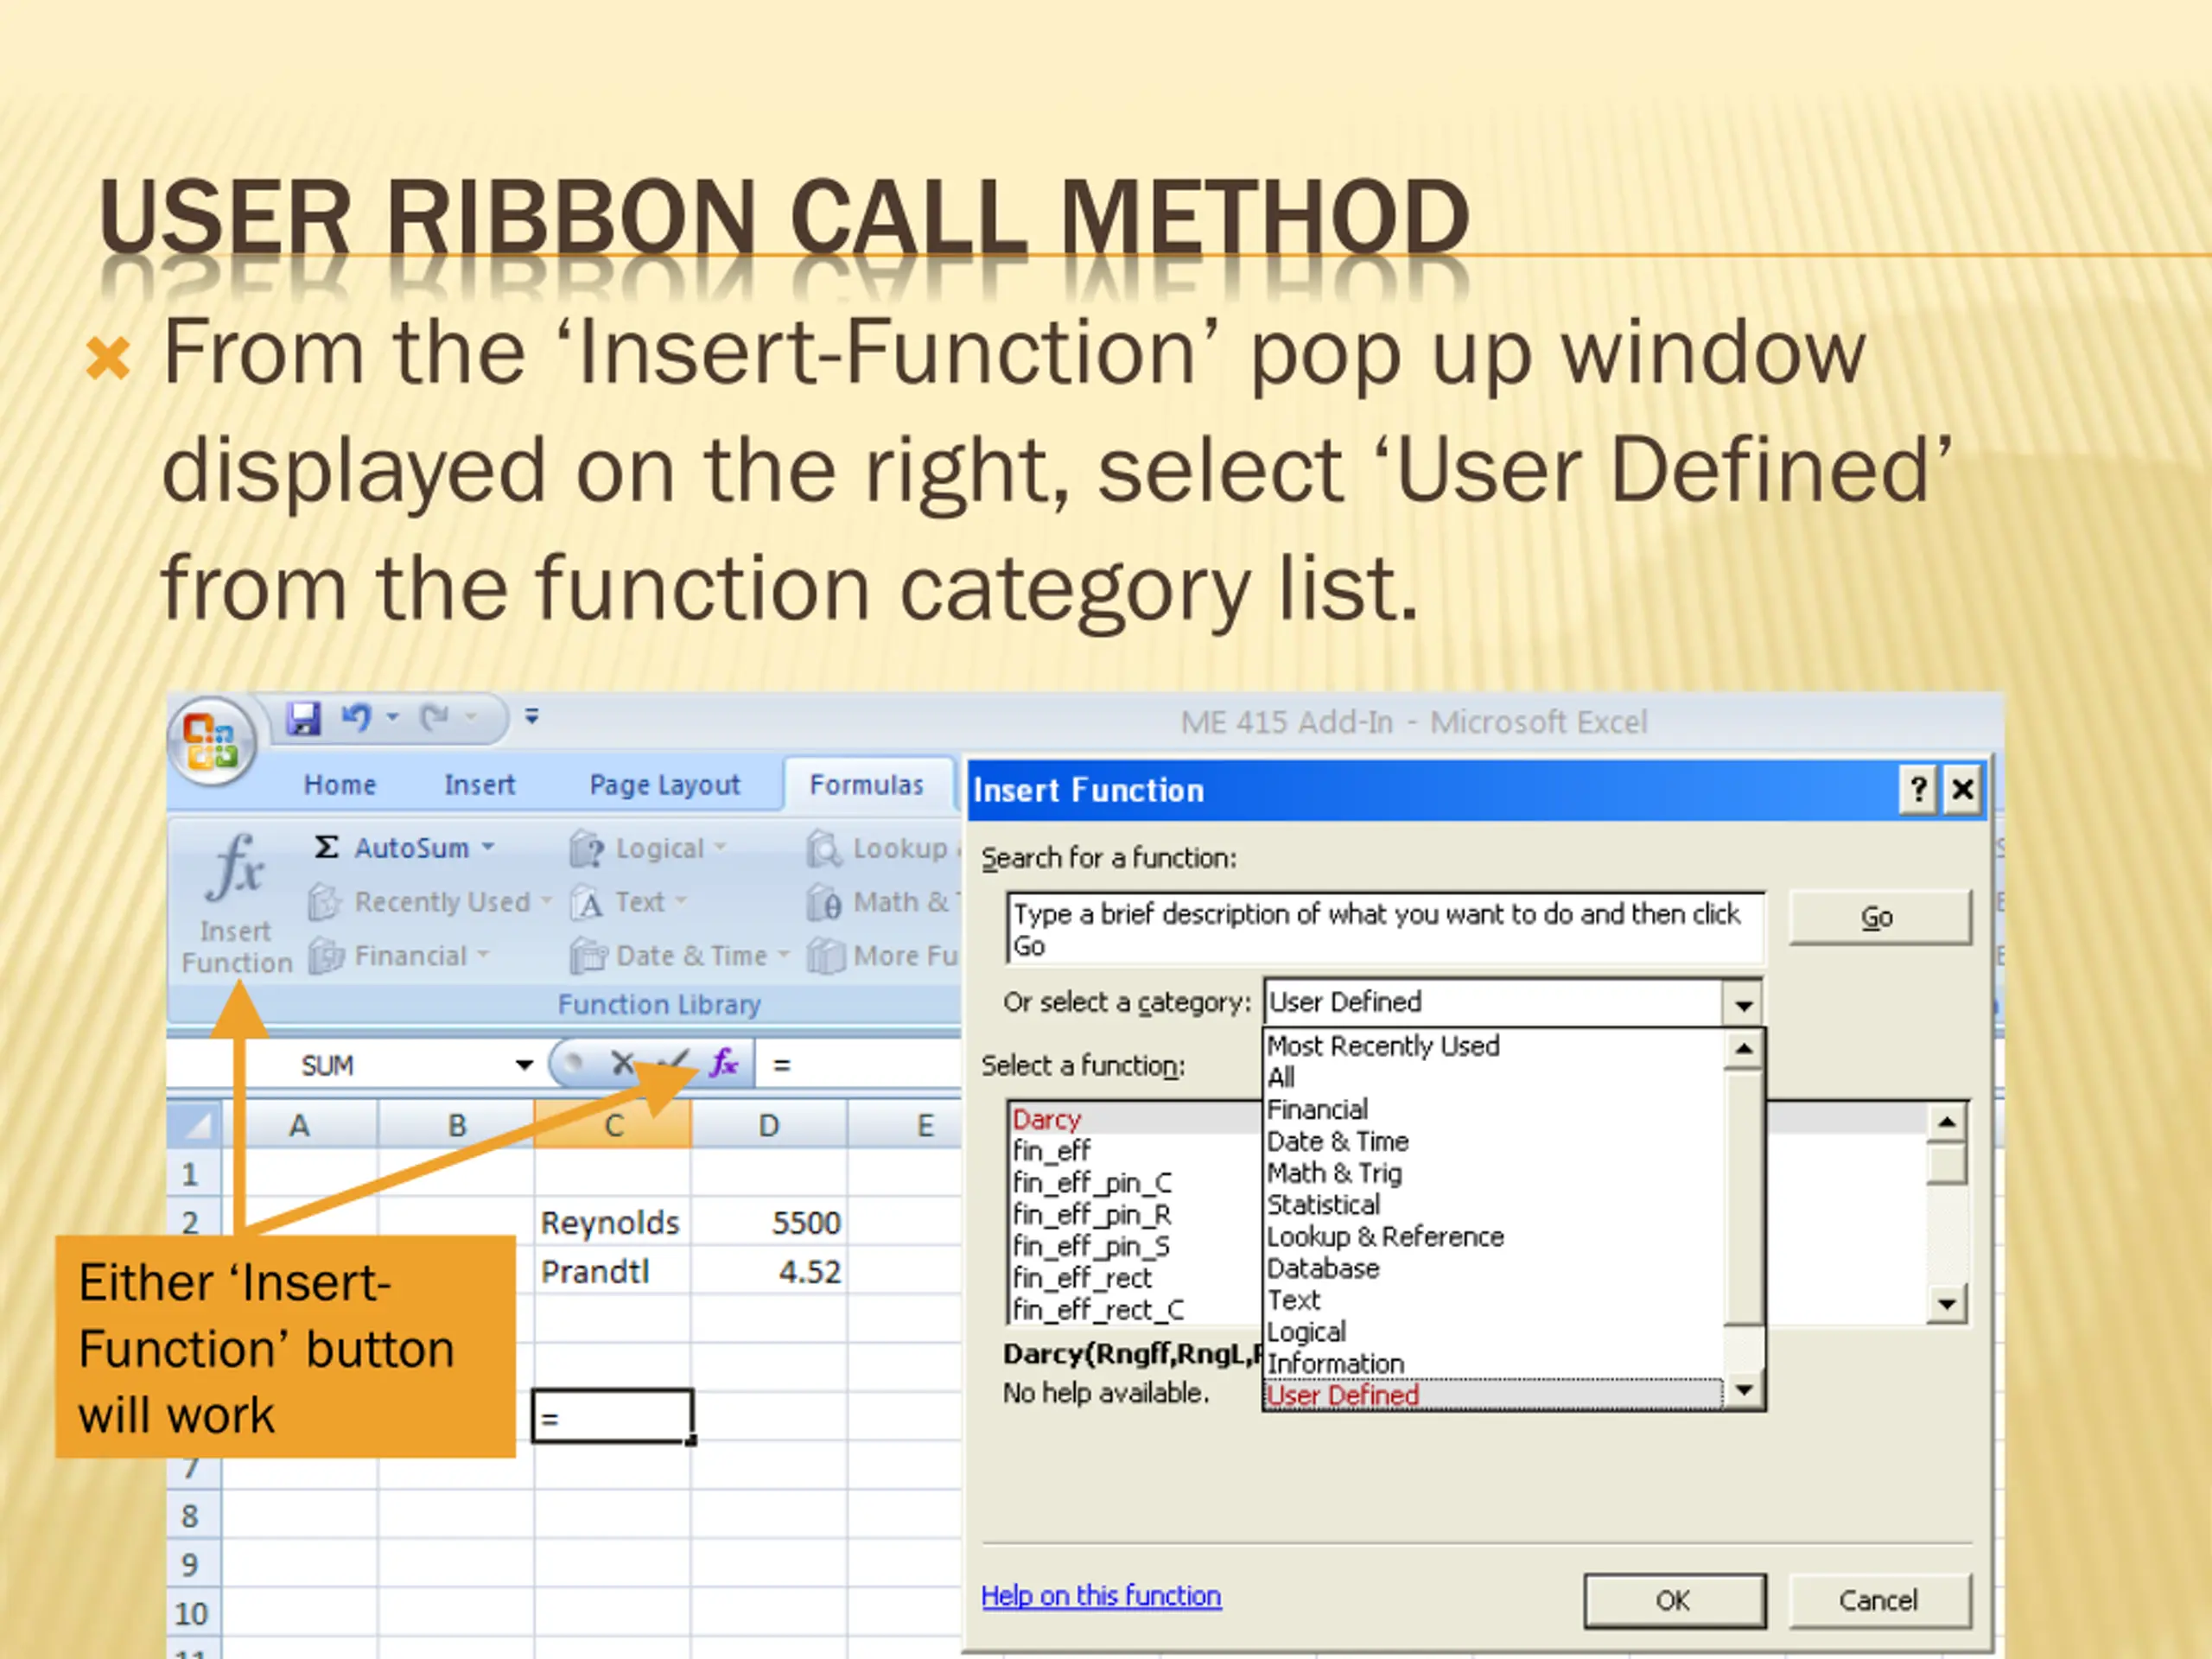The image size is (2212, 1659).
Task: Click function list scroll down arrow
Action: [1947, 1304]
